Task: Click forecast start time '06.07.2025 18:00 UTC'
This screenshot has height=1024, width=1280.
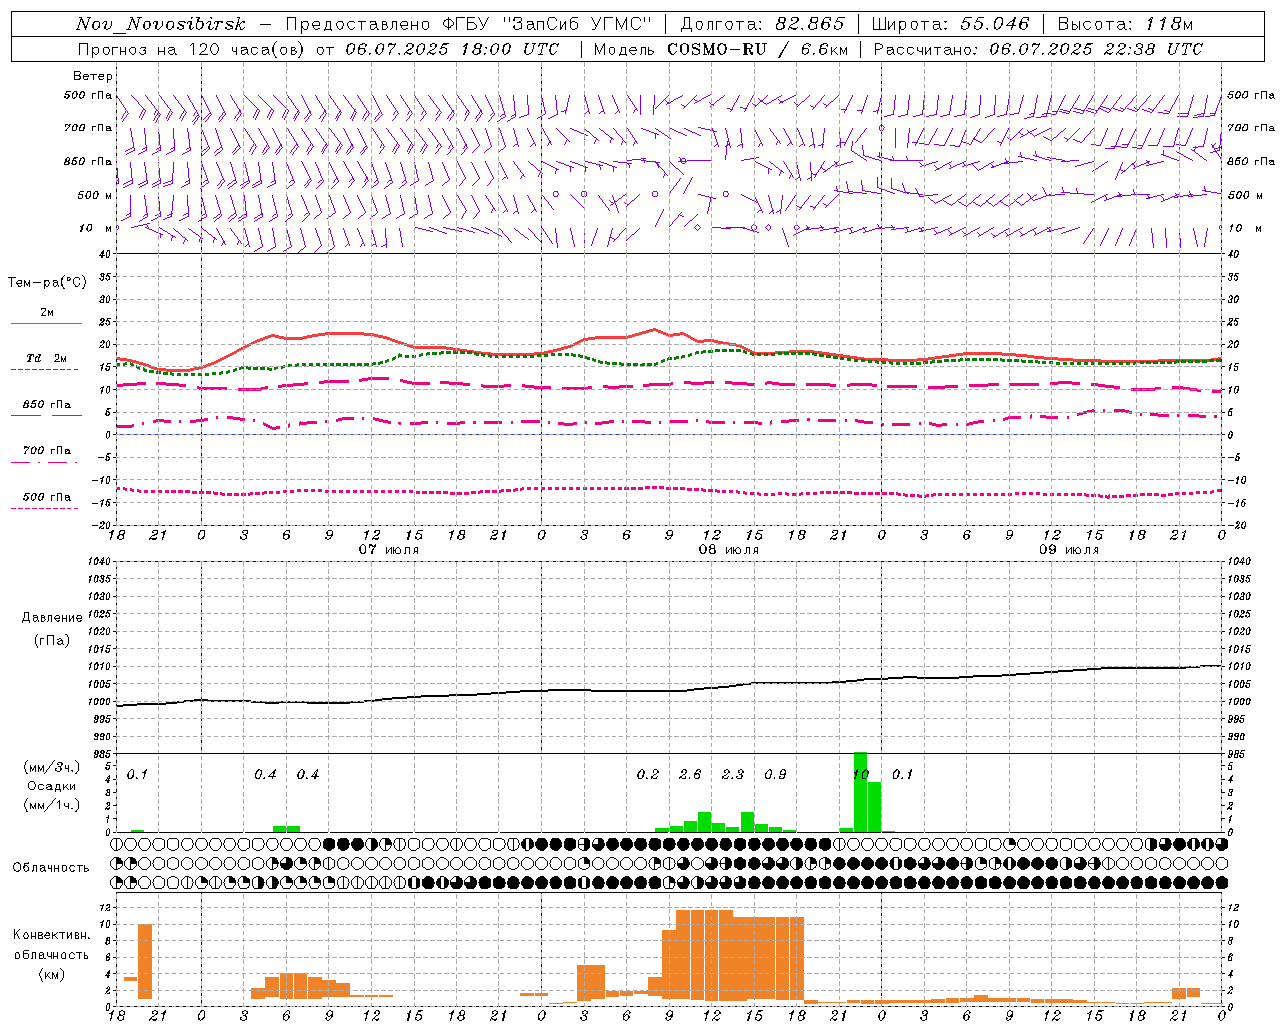Action: coord(452,49)
